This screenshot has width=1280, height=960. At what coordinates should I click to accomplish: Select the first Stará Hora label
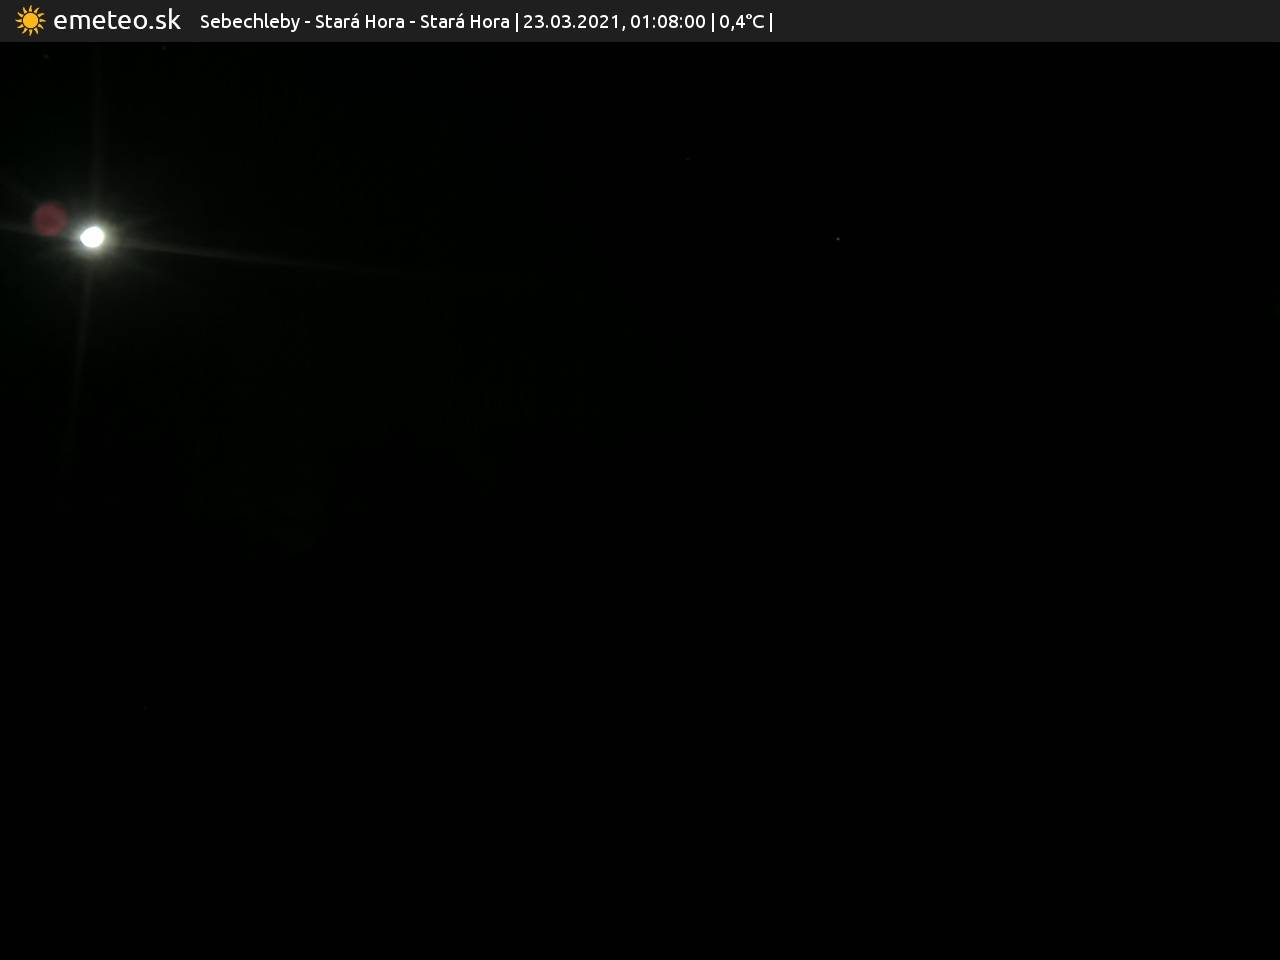[x=359, y=22]
